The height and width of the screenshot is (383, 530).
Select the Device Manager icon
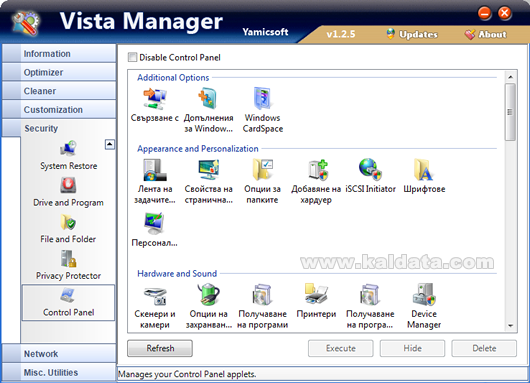point(424,294)
